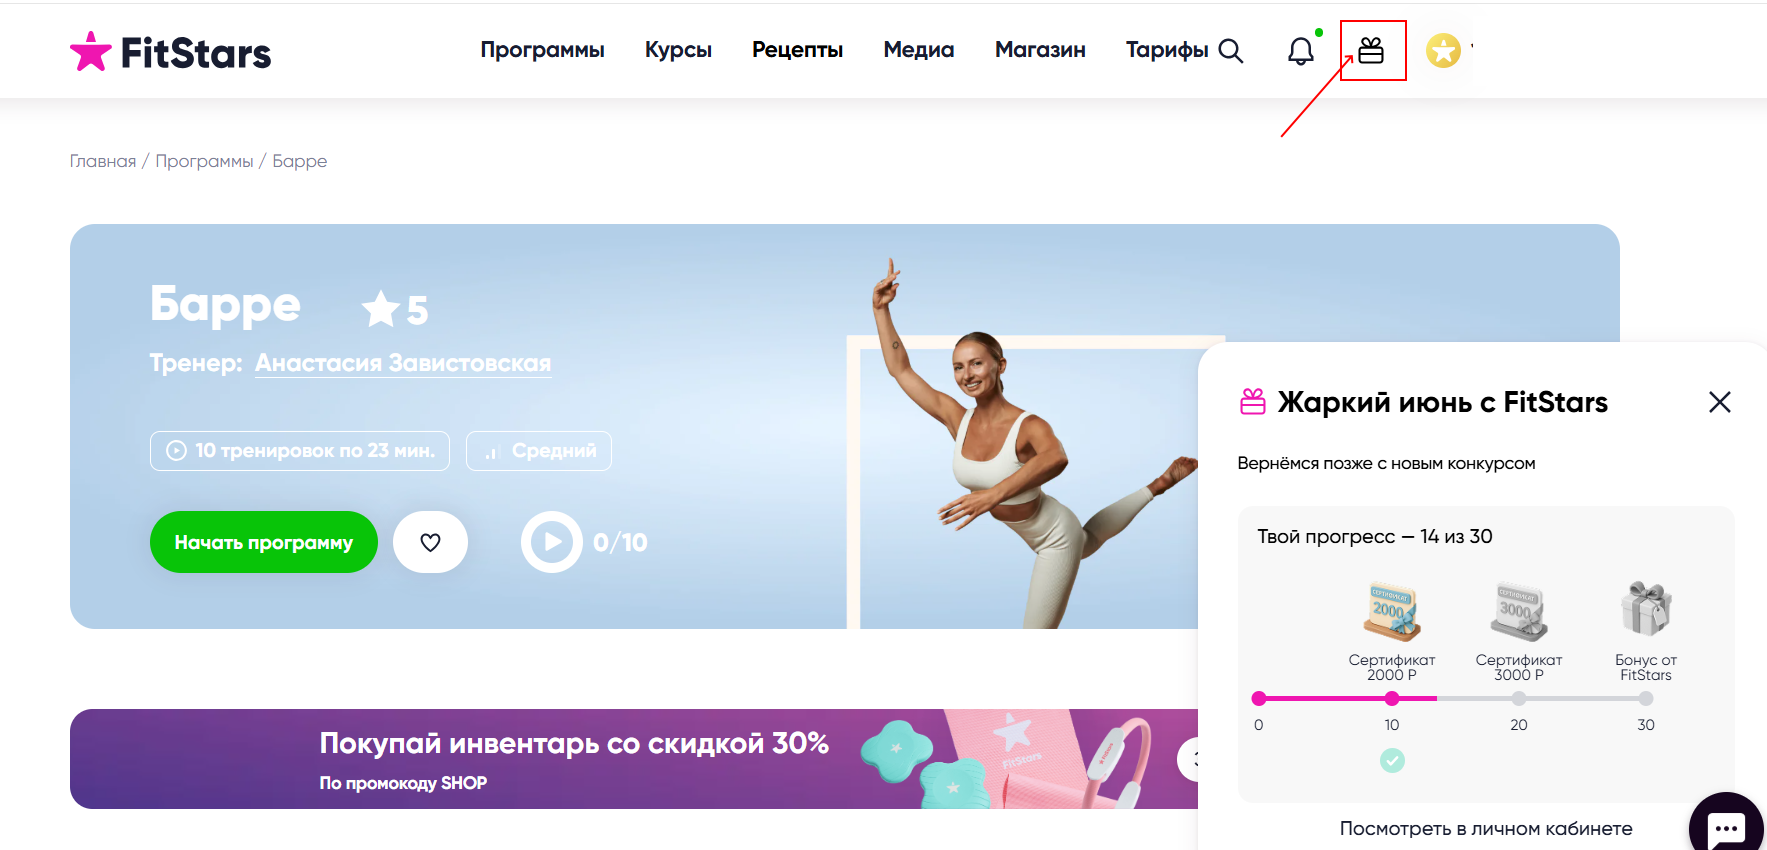Close the Жаркий июнь popup
This screenshot has height=850, width=1767.
(1719, 402)
